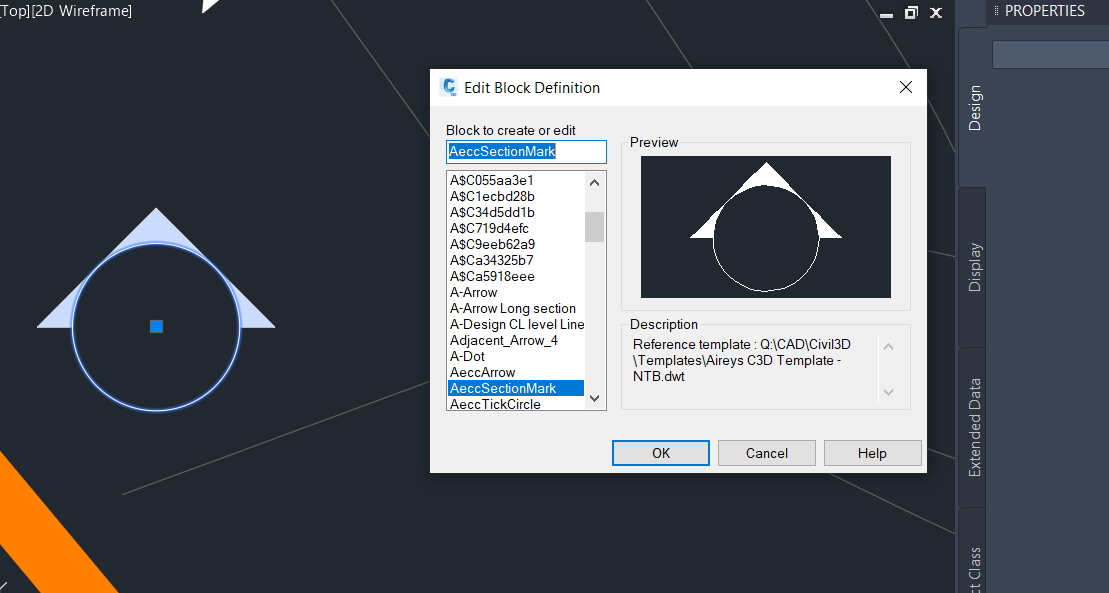
Task: Select block A$C9eeb62a9 in list
Action: pyautogui.click(x=516, y=244)
